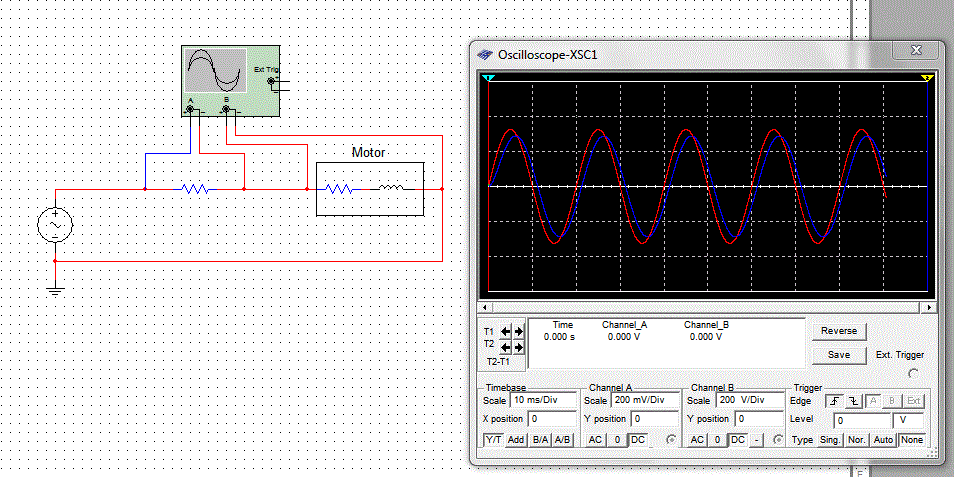Click oscilloscope channel A terminal
Image resolution: width=954 pixels, height=477 pixels.
(190, 109)
